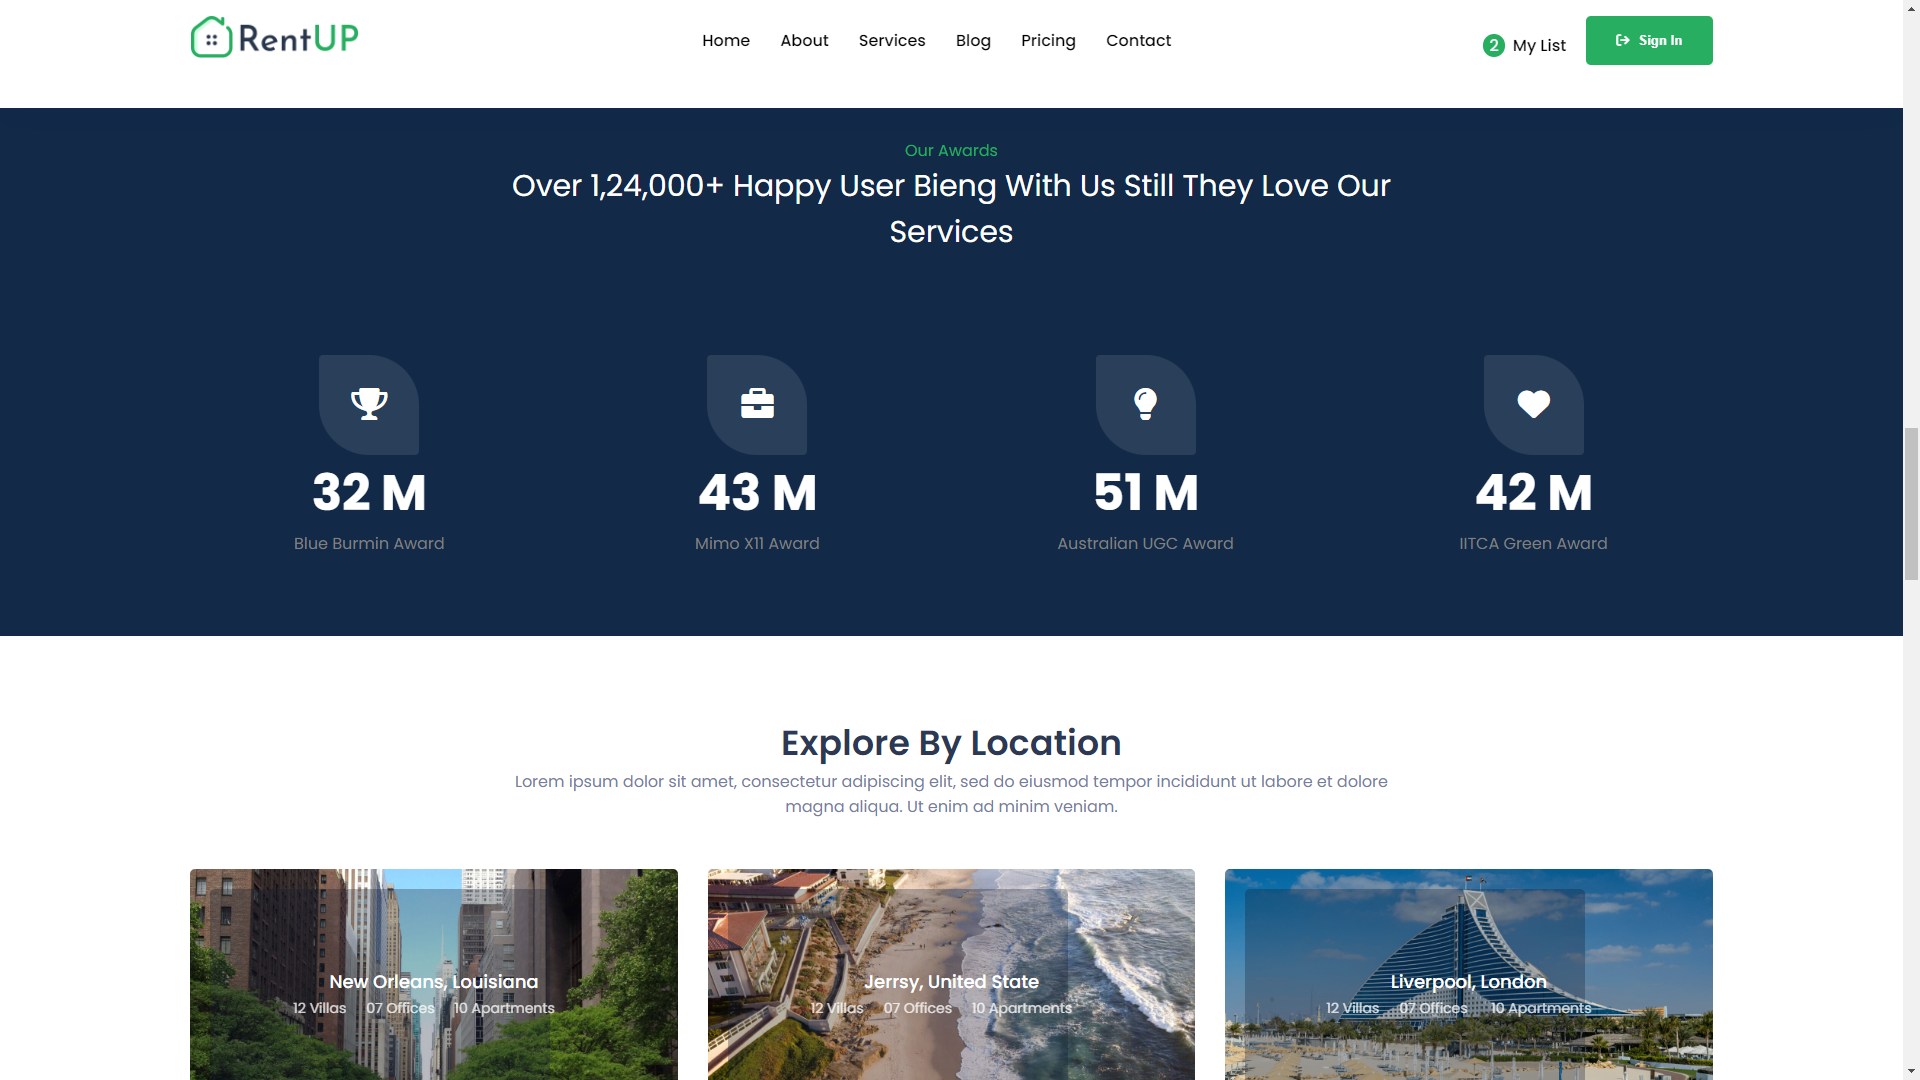Click the sign-in arrow icon
Screen dimensions: 1920x1080
[x=1622, y=41]
